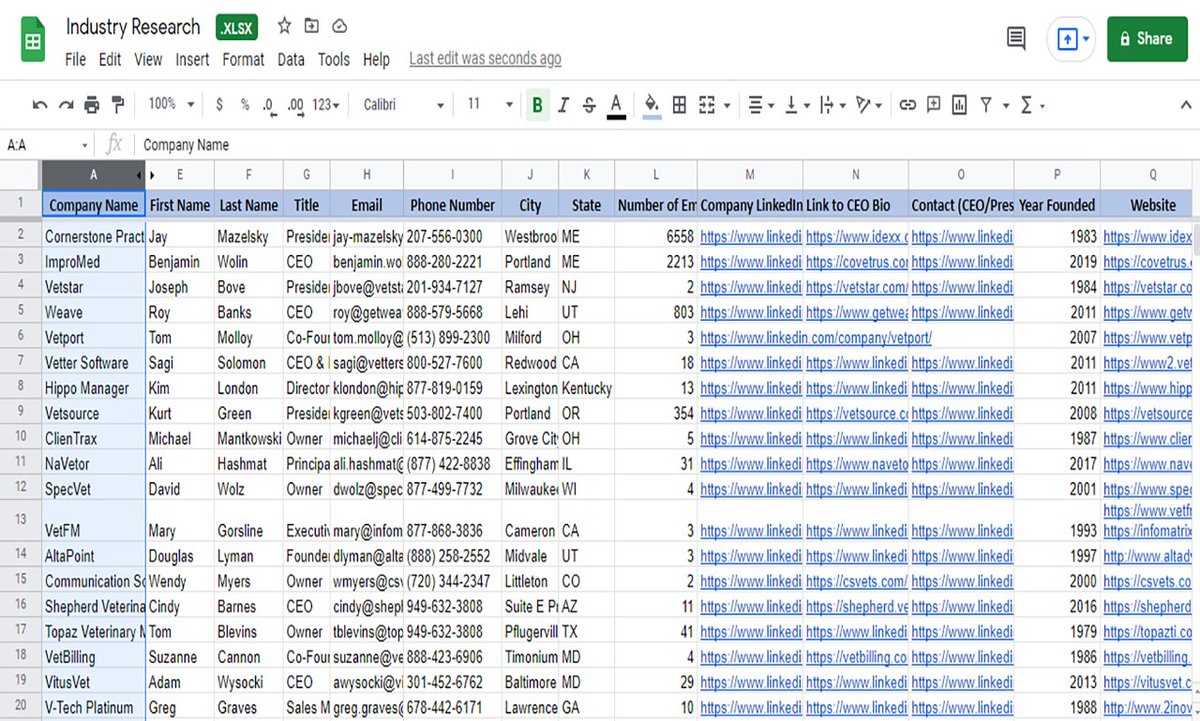The width and height of the screenshot is (1200, 721).
Task: Open the Tools menu
Action: click(334, 60)
